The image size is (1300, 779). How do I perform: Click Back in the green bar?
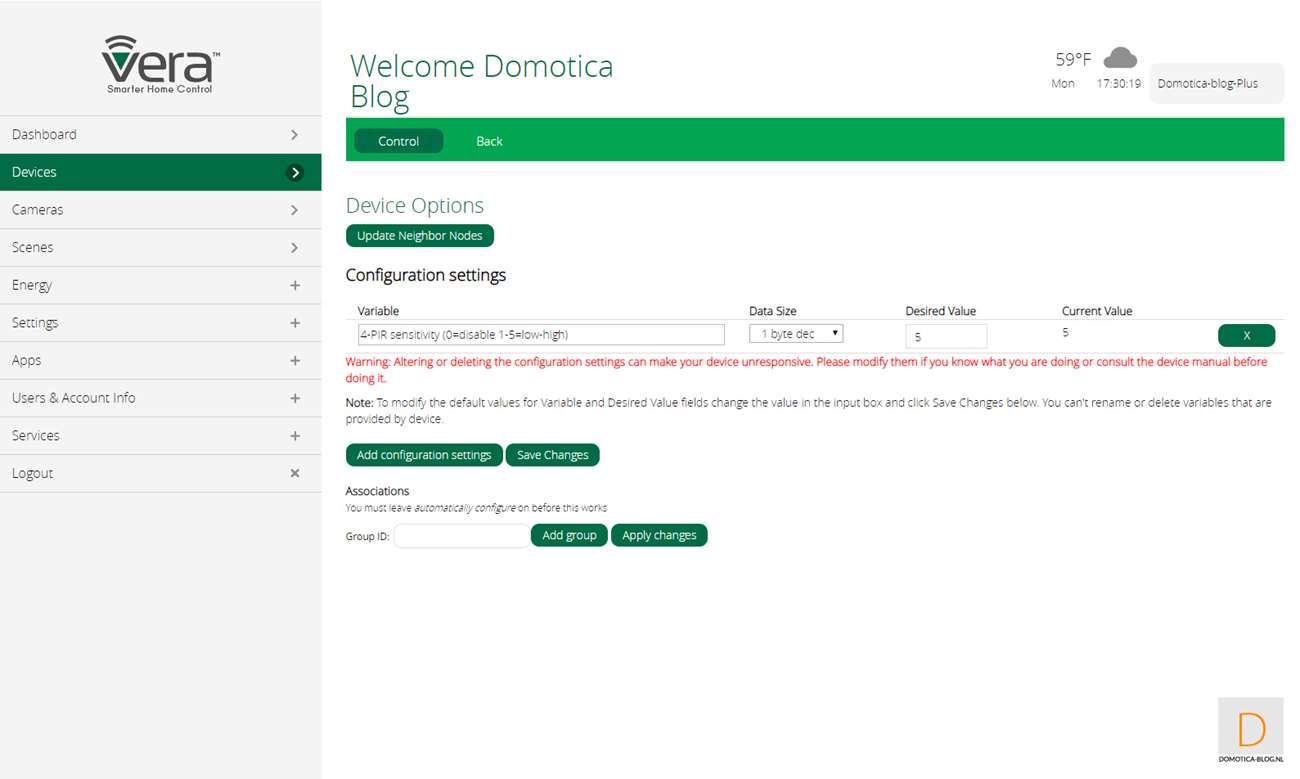(x=489, y=141)
